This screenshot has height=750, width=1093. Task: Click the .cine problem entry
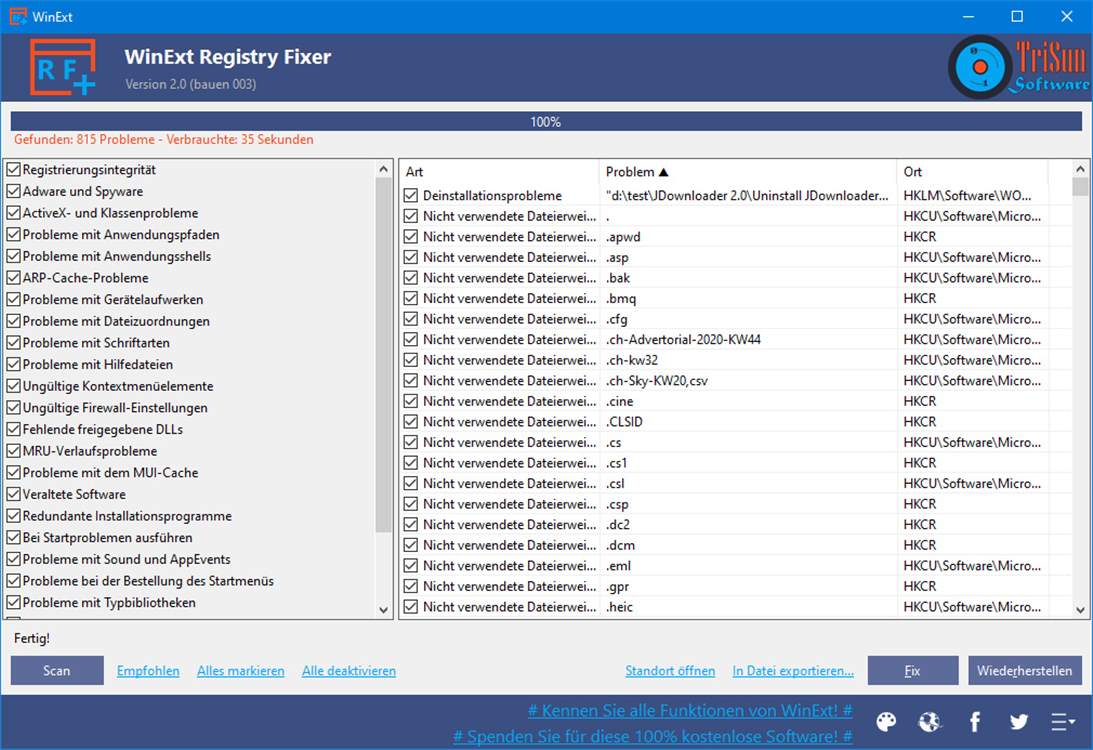pyautogui.click(x=620, y=401)
